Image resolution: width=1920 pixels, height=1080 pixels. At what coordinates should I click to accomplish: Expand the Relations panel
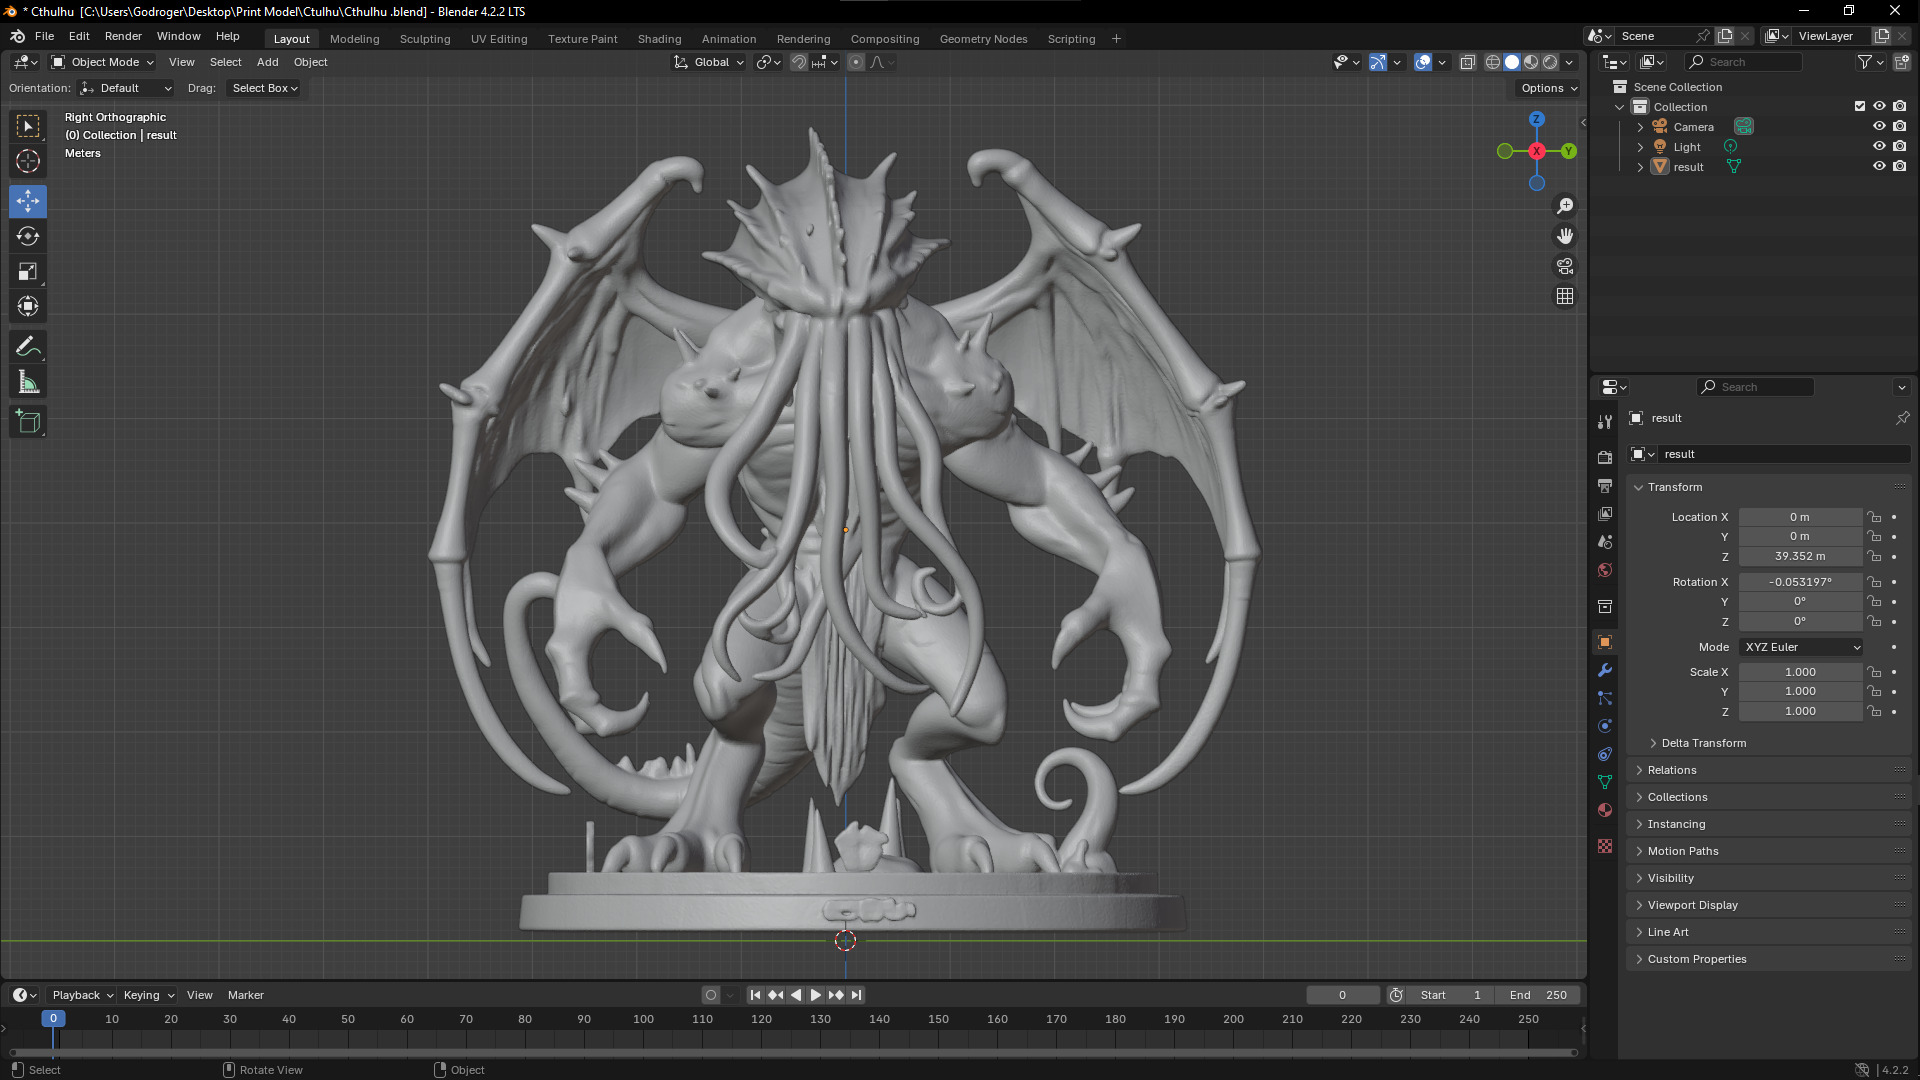click(x=1672, y=770)
